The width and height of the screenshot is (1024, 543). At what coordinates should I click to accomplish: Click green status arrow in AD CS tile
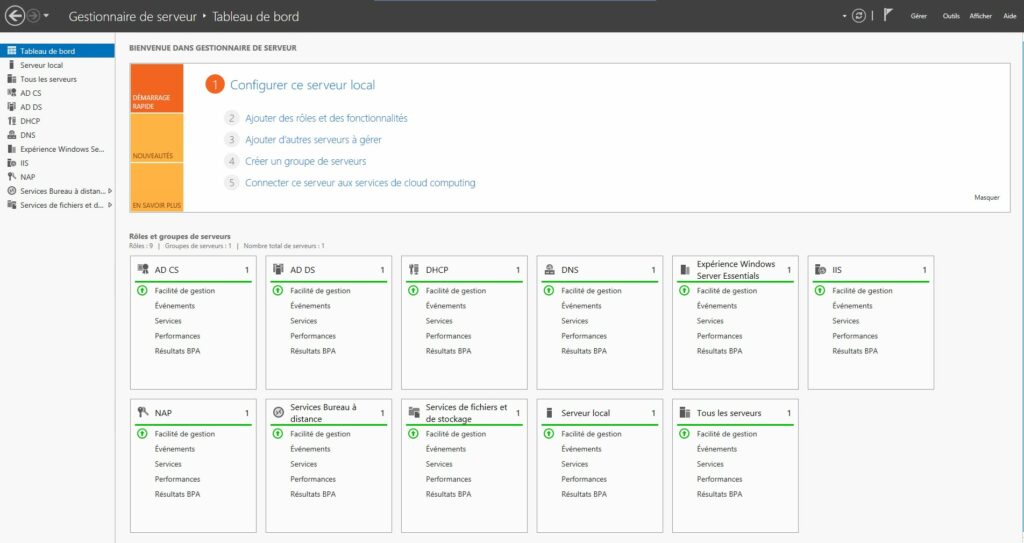coord(142,291)
